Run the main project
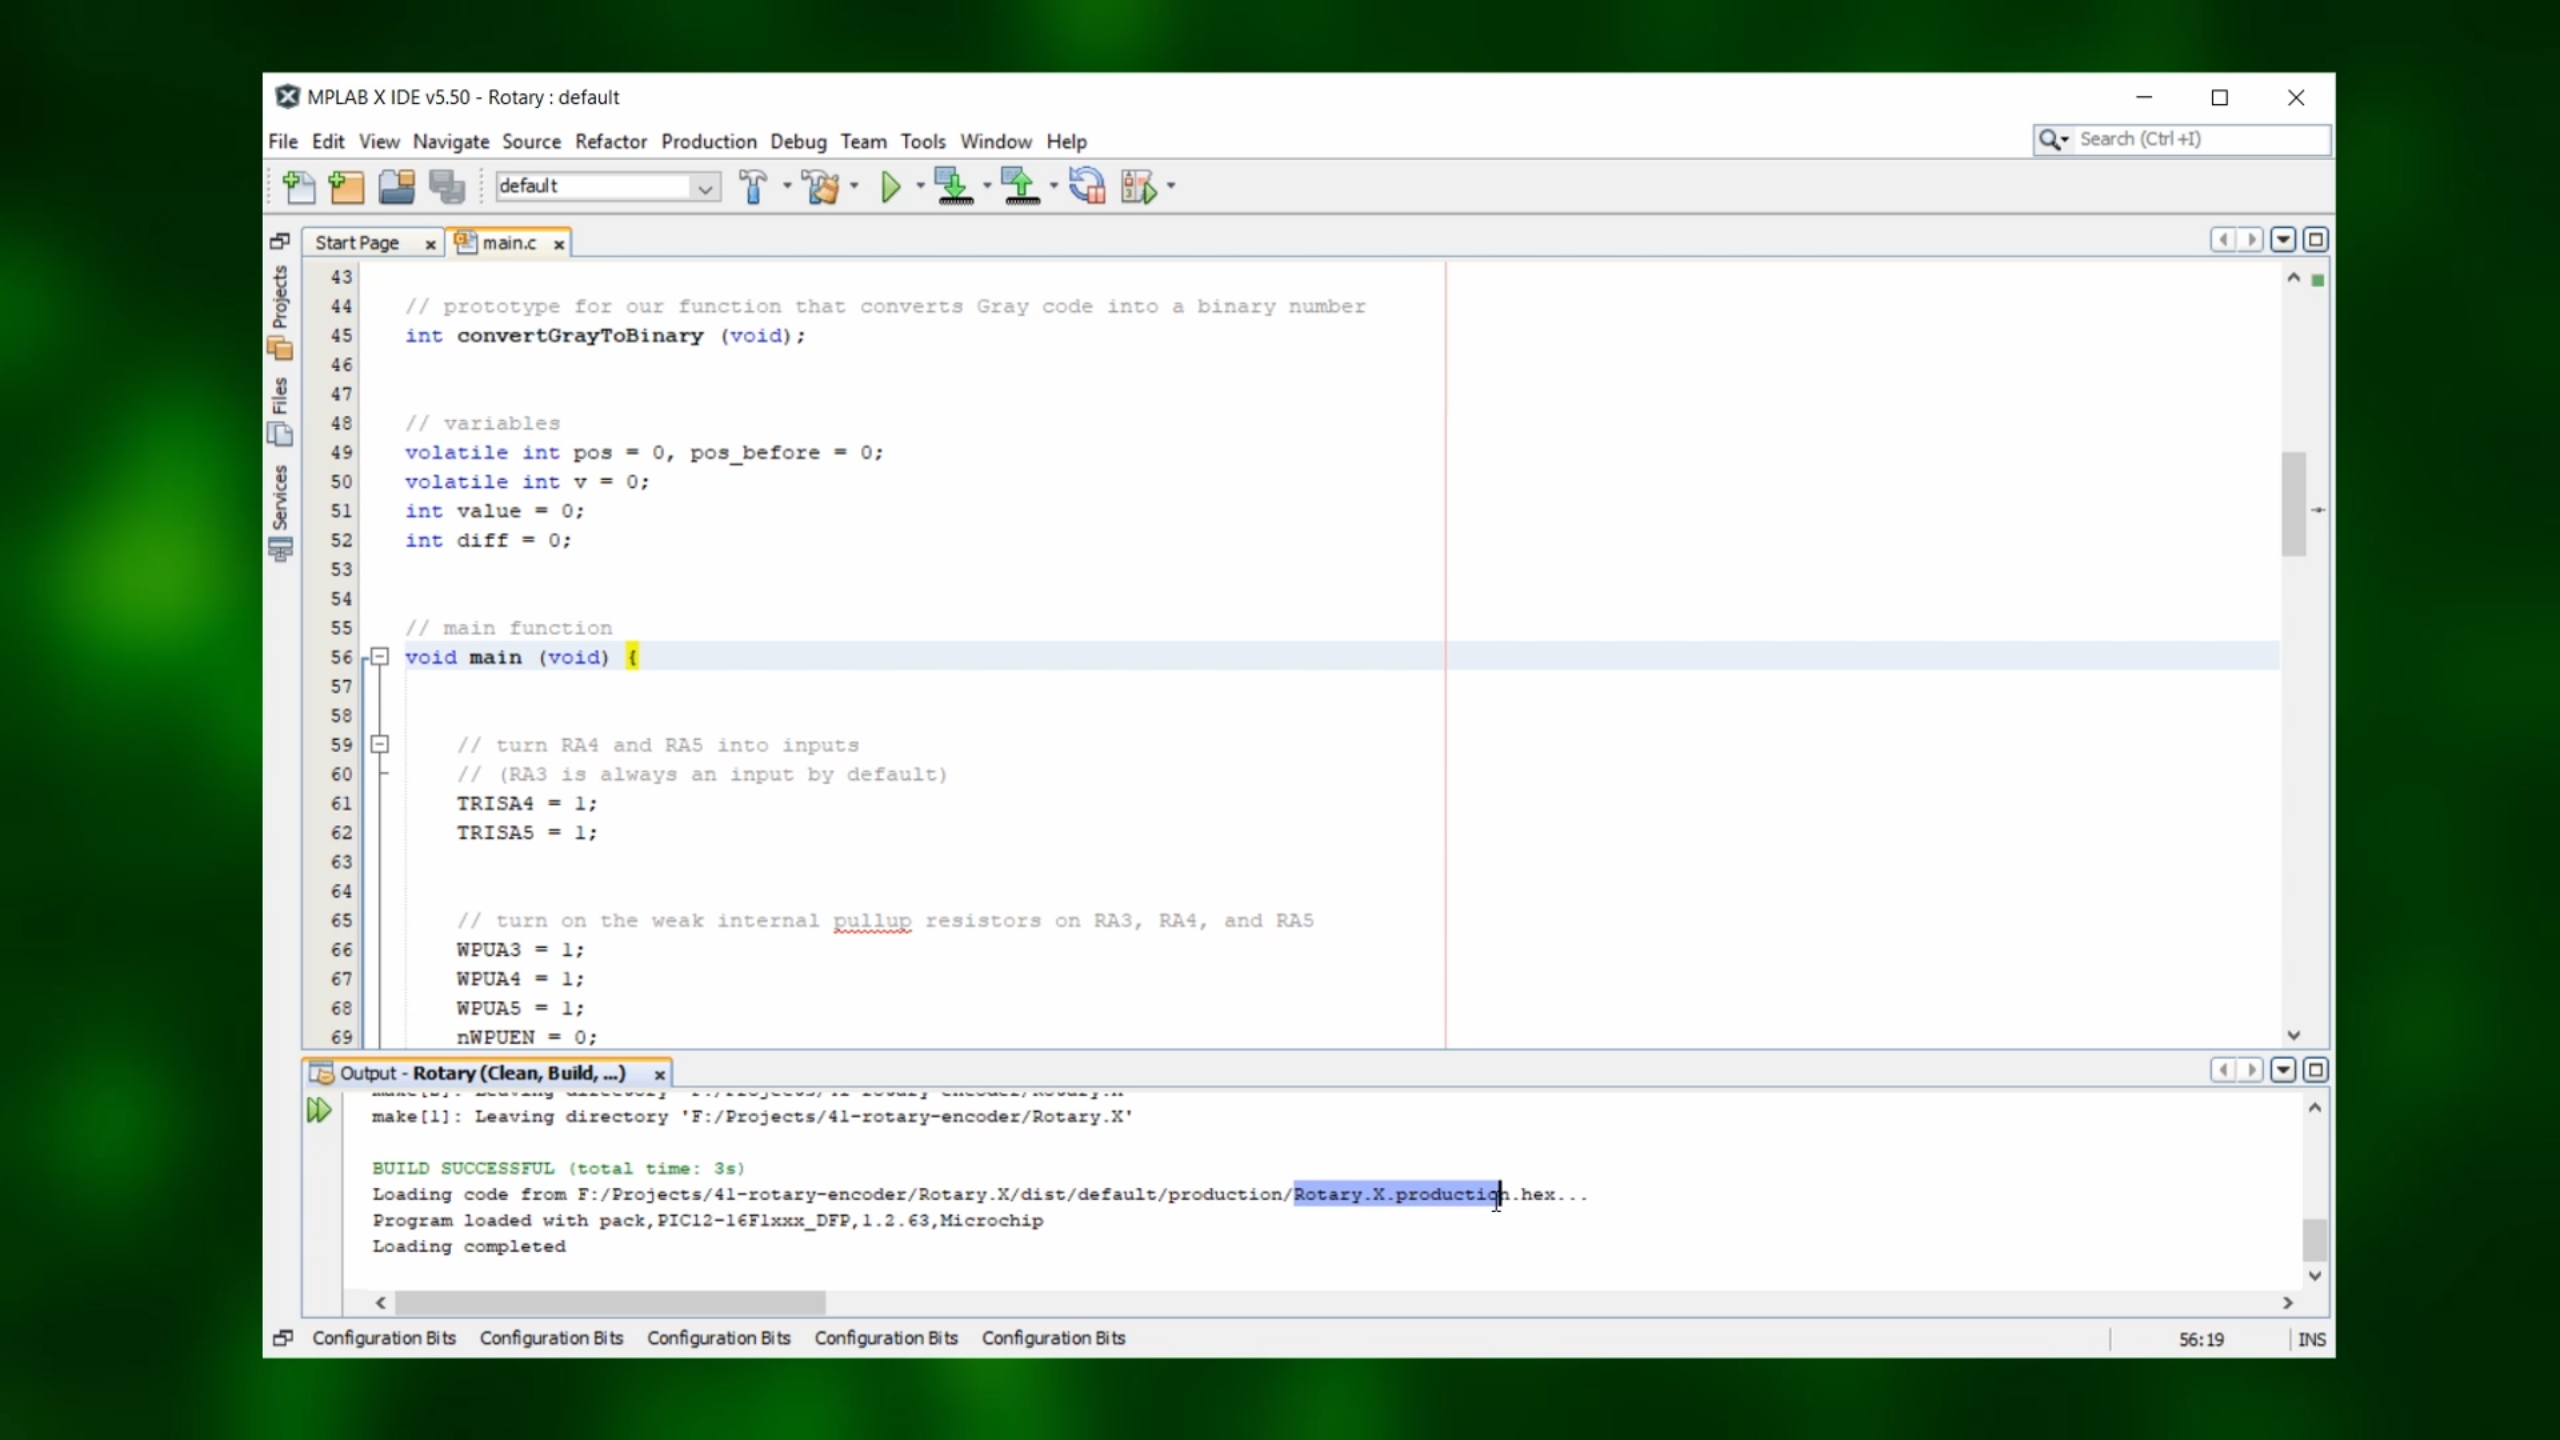Image resolution: width=2560 pixels, height=1440 pixels. click(x=890, y=187)
